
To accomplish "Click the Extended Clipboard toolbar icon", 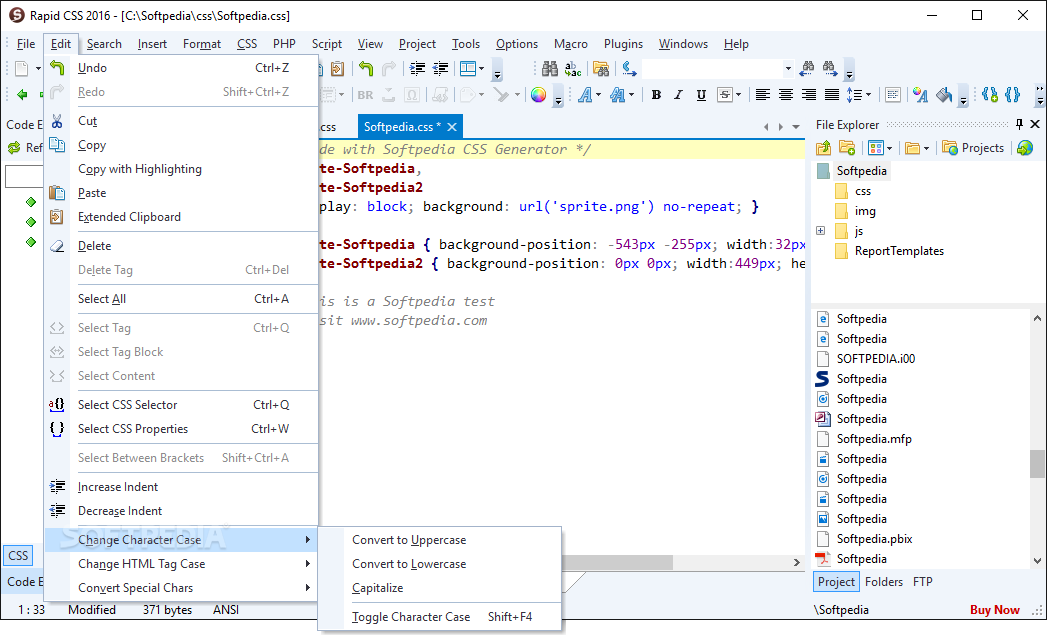I will point(337,68).
